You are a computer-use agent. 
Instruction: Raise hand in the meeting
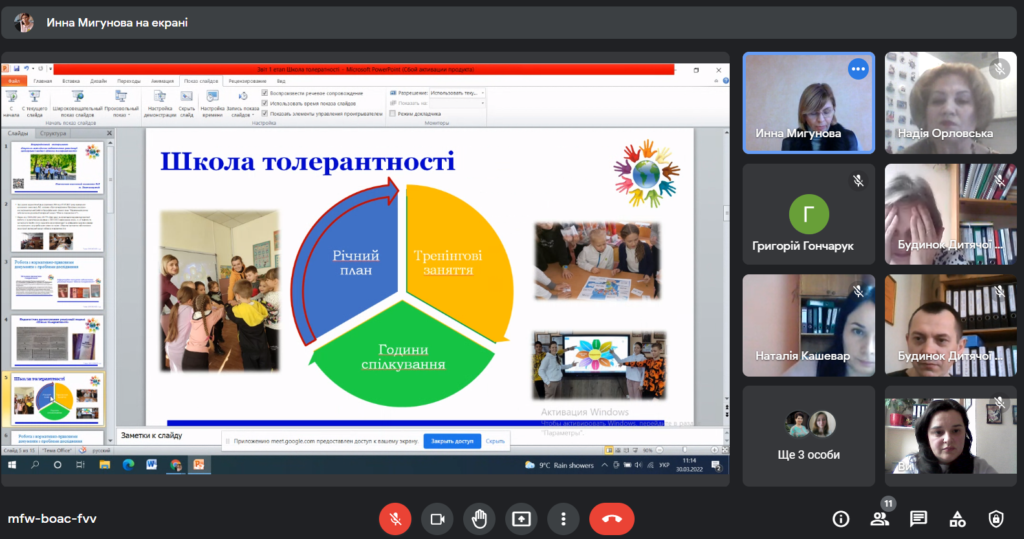click(x=479, y=519)
